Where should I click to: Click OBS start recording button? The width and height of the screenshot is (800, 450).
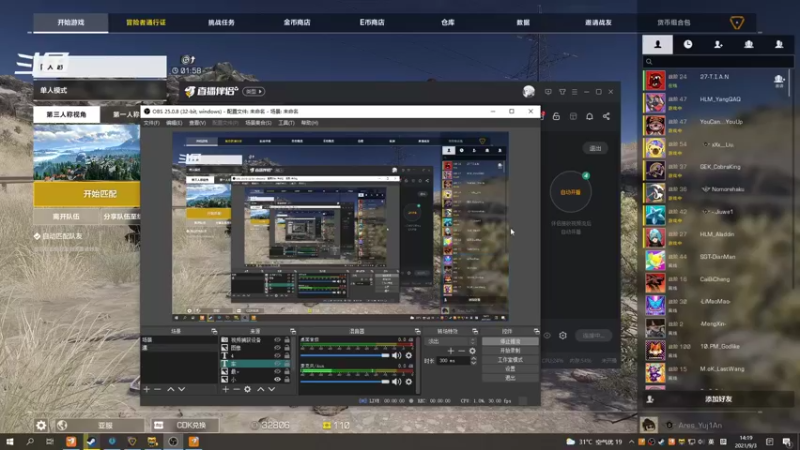pos(510,351)
